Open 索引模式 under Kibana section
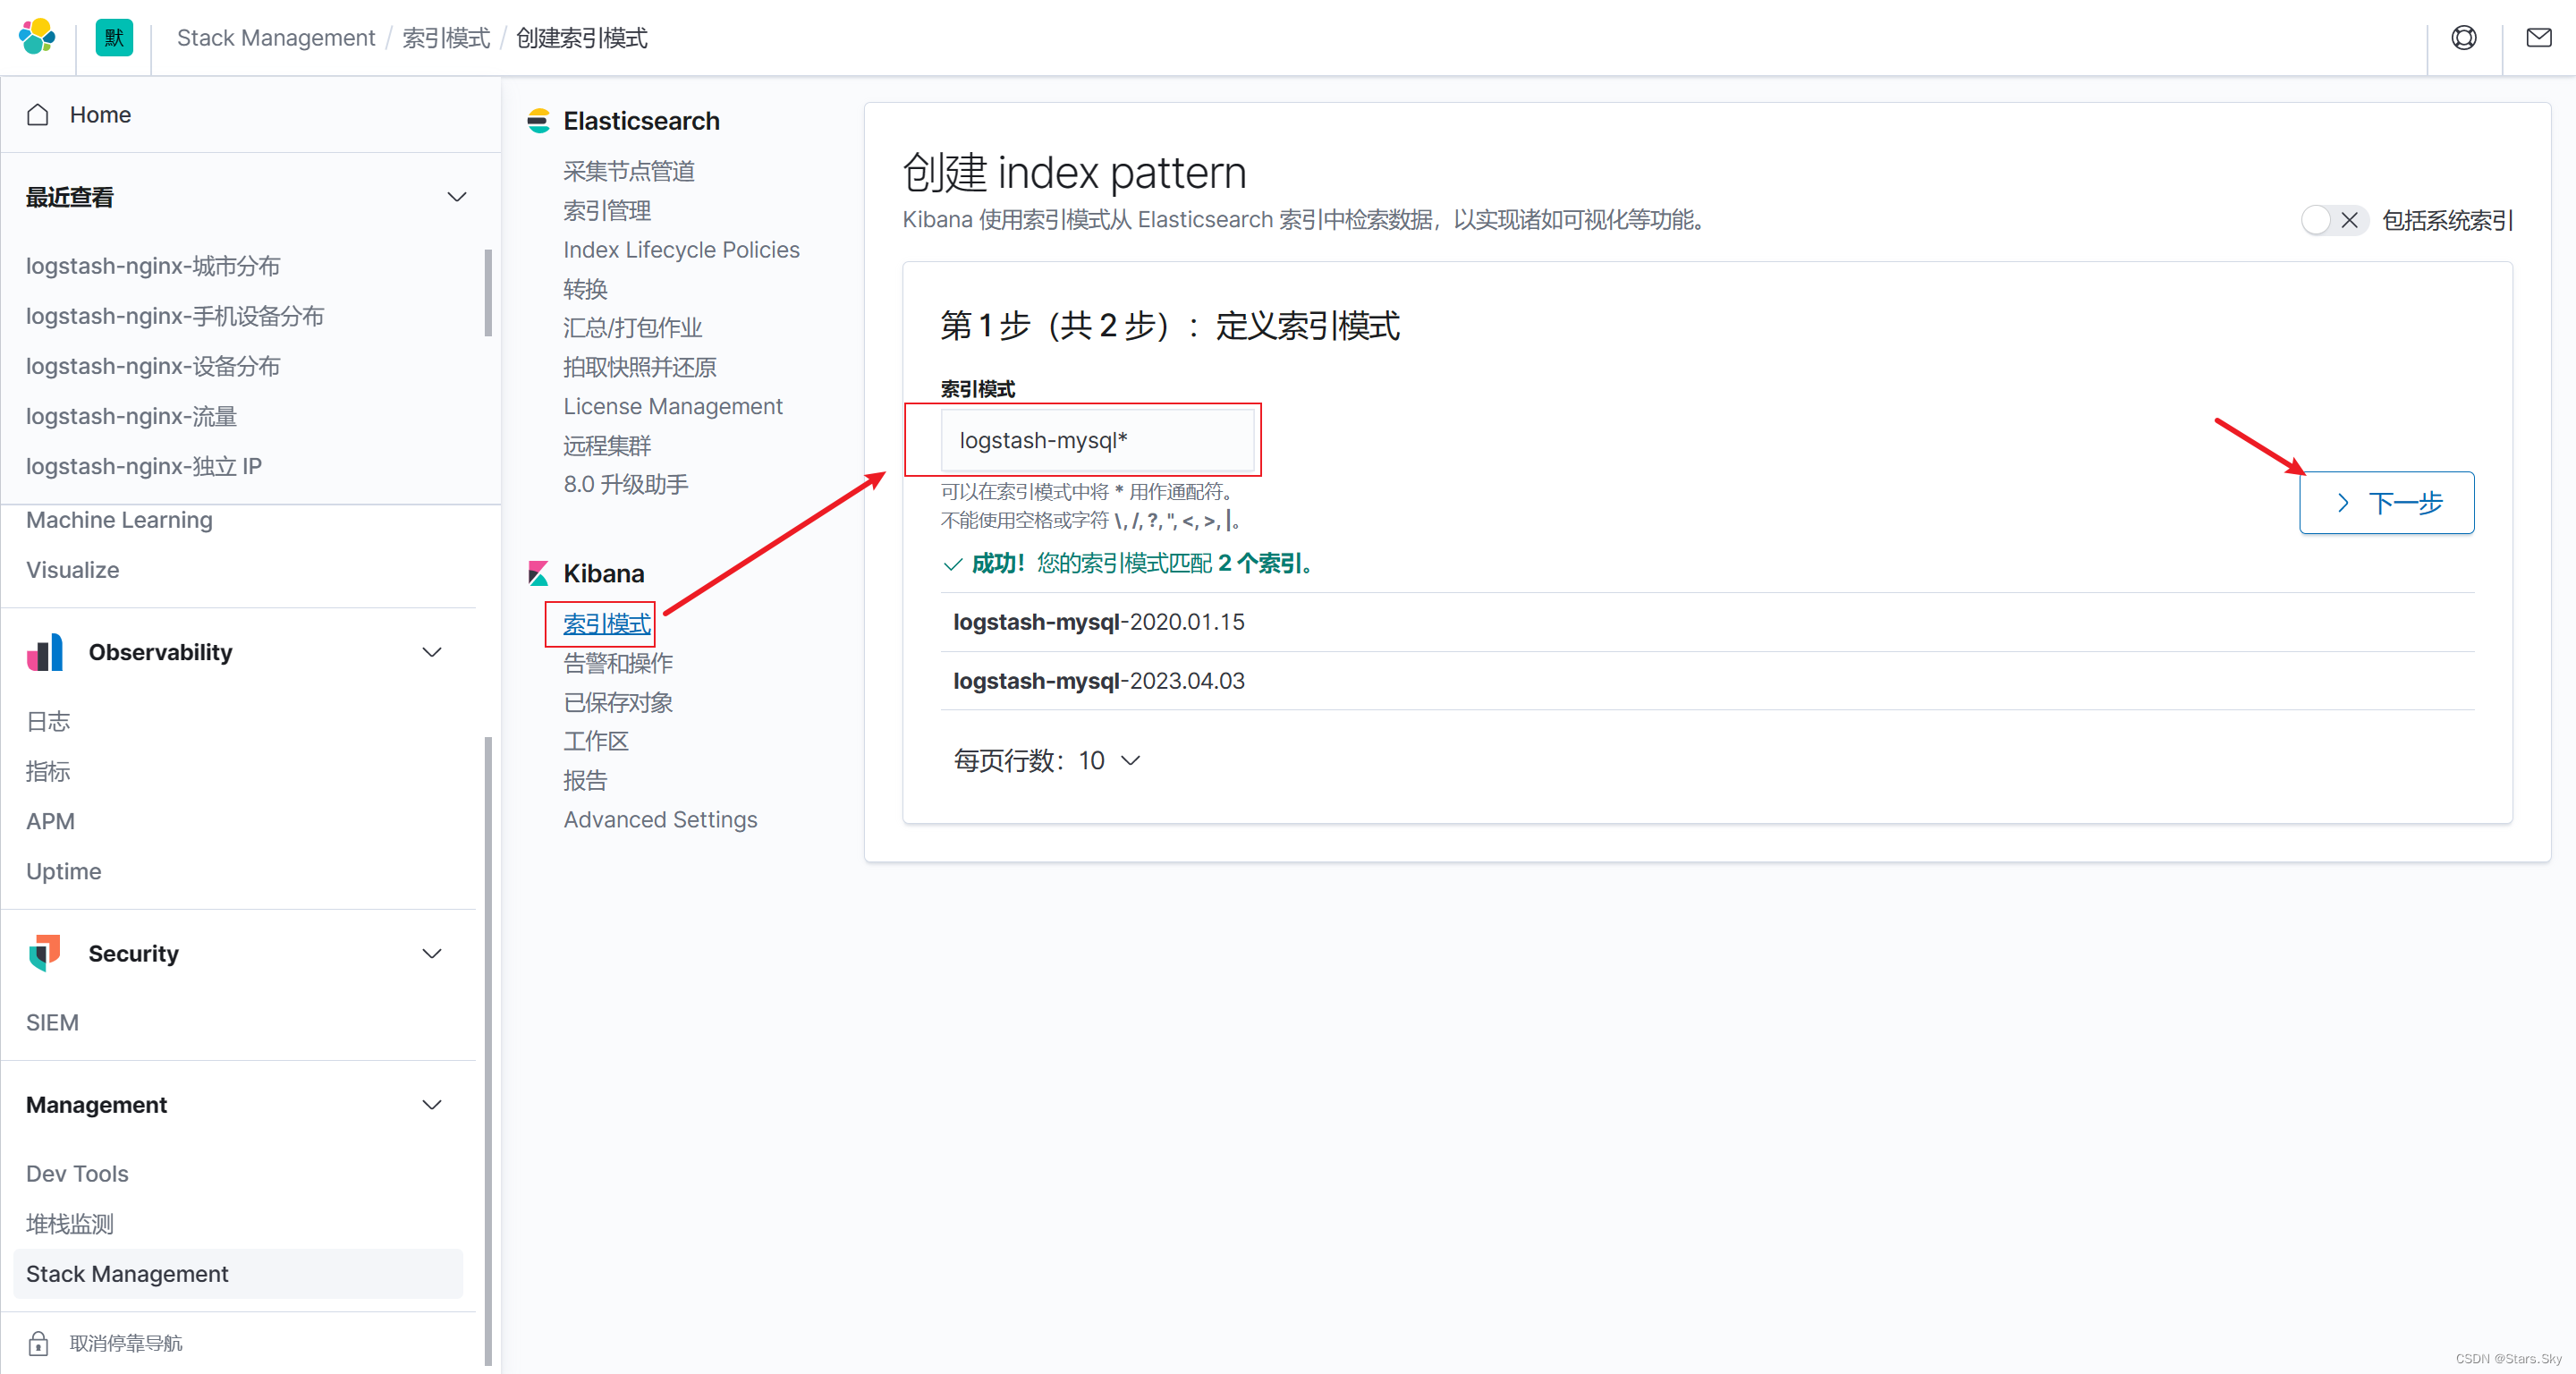 [607, 624]
